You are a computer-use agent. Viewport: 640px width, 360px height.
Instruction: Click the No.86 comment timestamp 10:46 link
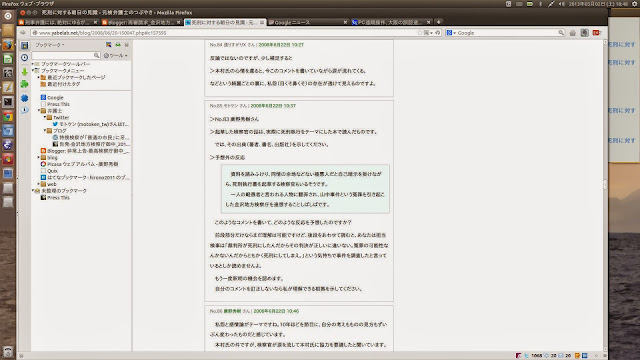pos(276,311)
